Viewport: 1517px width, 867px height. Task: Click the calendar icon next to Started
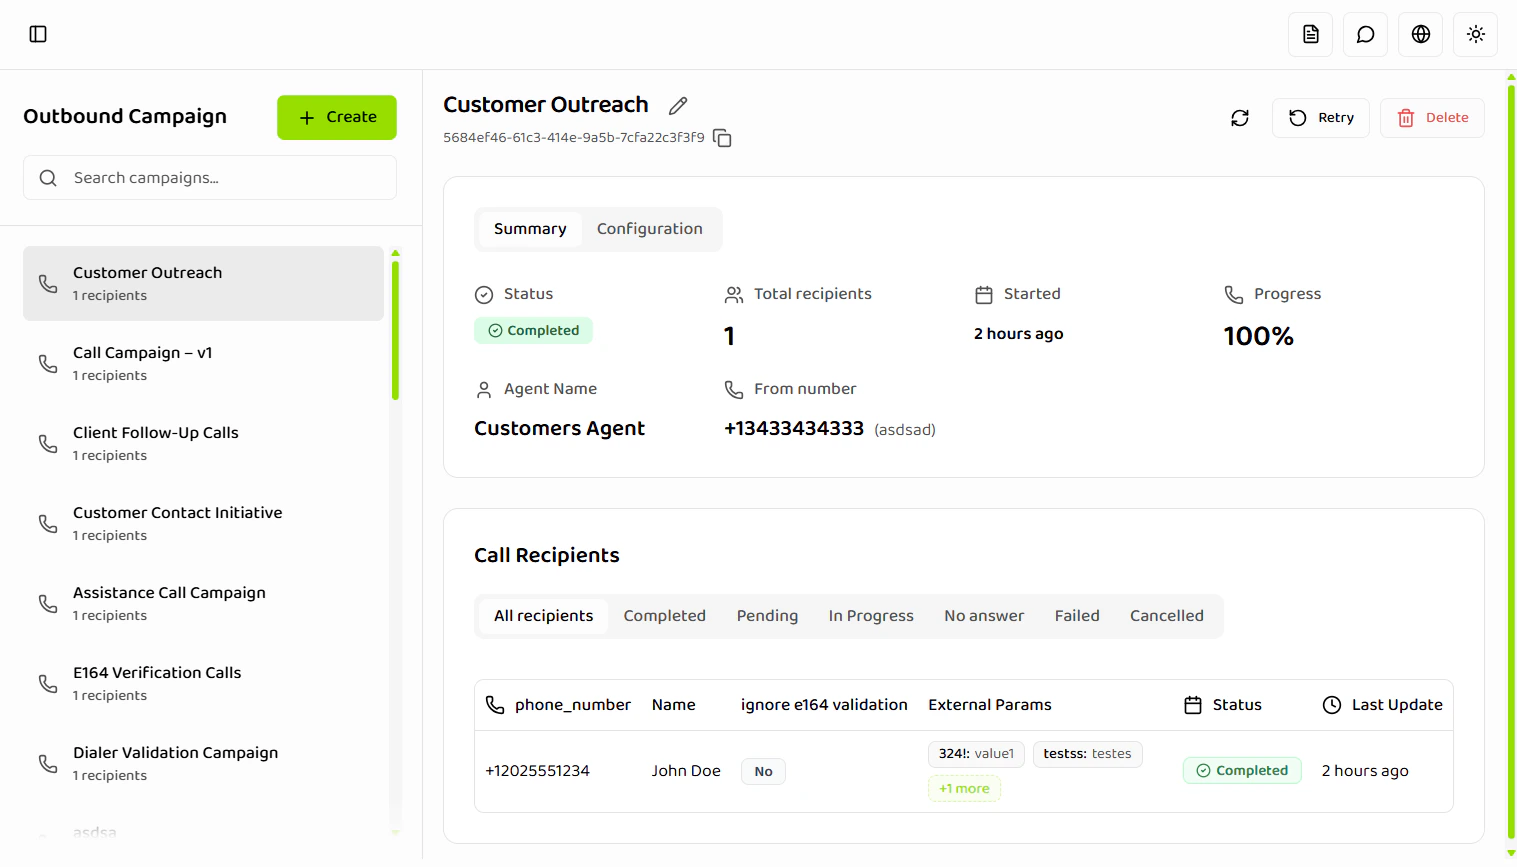(x=983, y=293)
